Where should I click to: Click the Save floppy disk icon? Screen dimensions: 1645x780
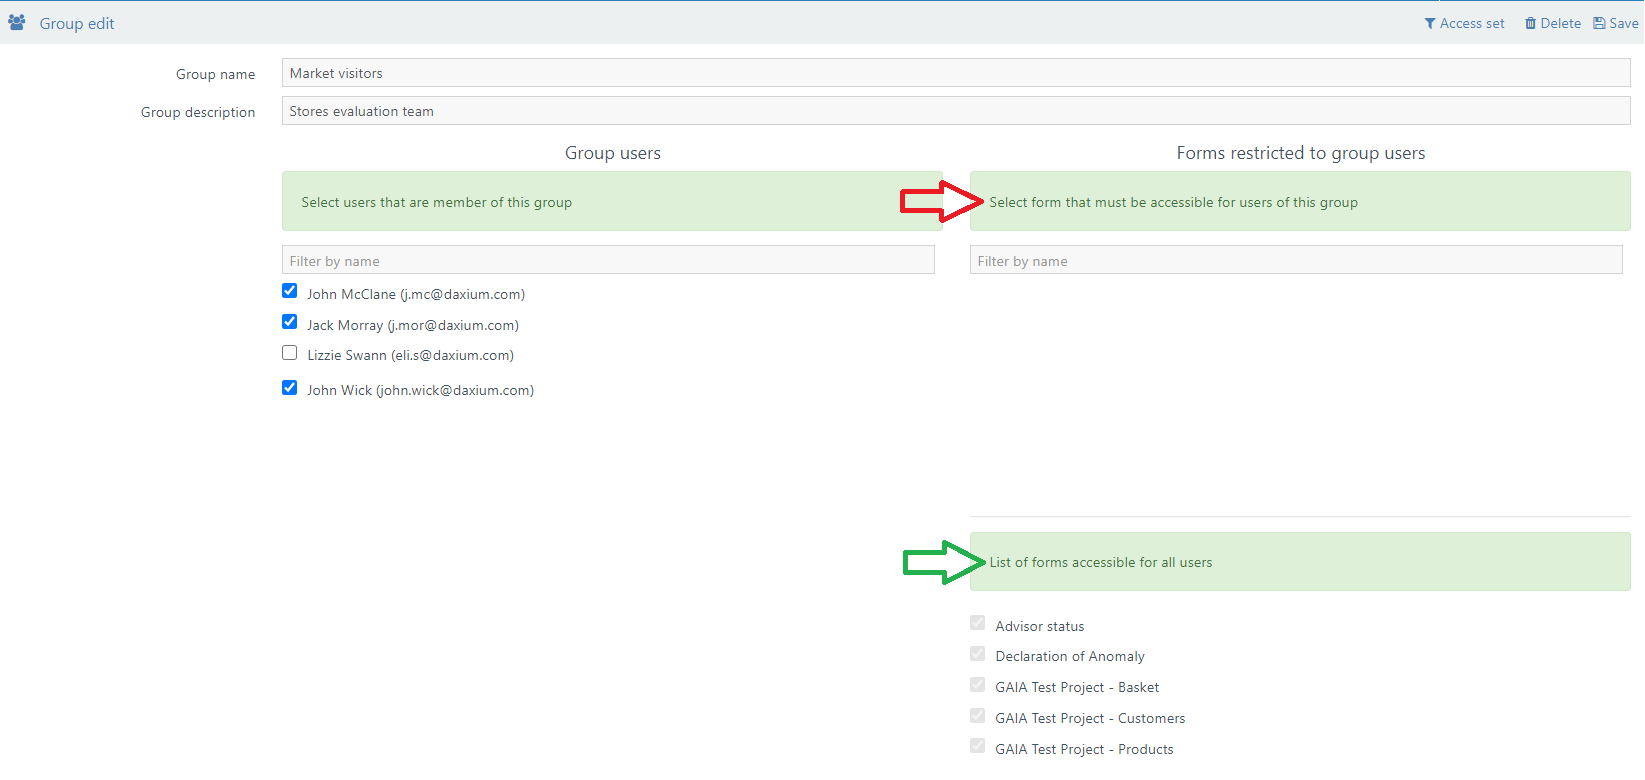click(x=1599, y=23)
